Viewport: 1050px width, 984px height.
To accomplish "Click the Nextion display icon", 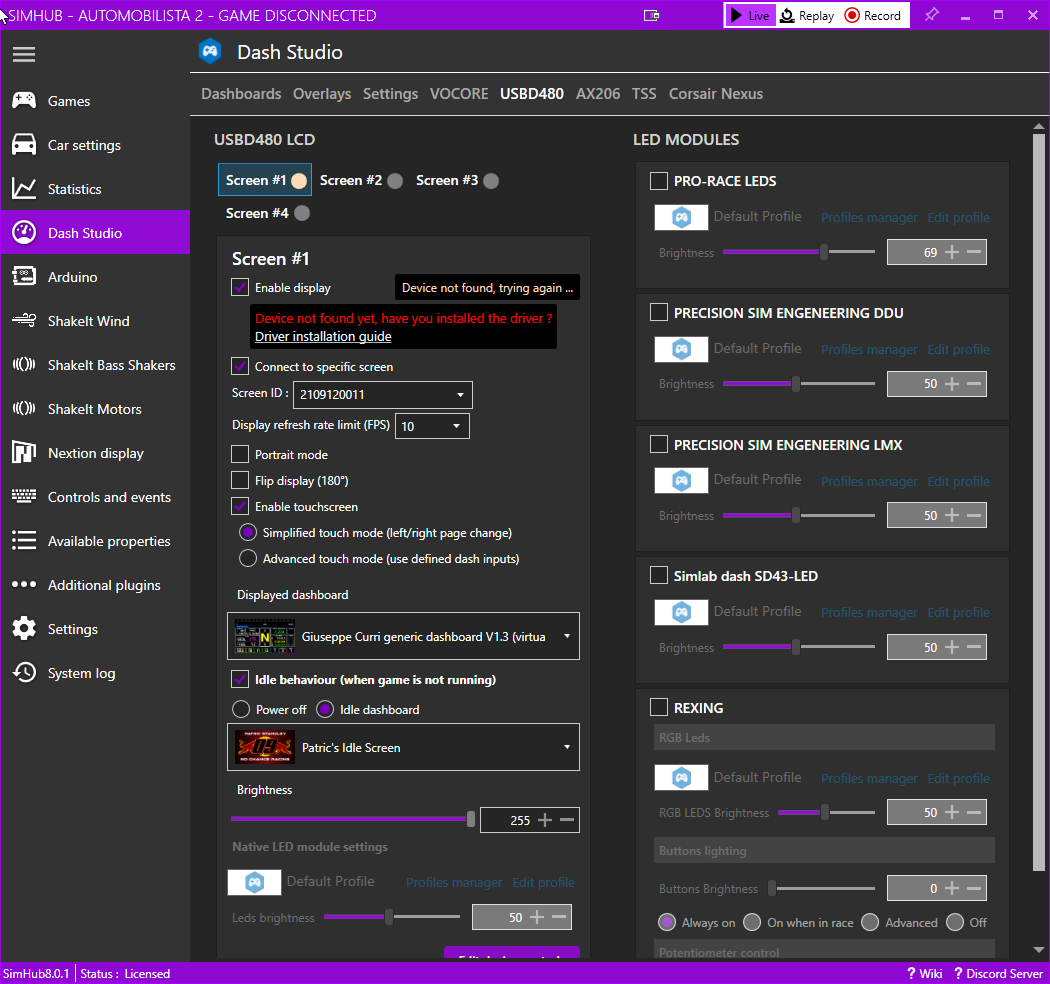I will 24,453.
